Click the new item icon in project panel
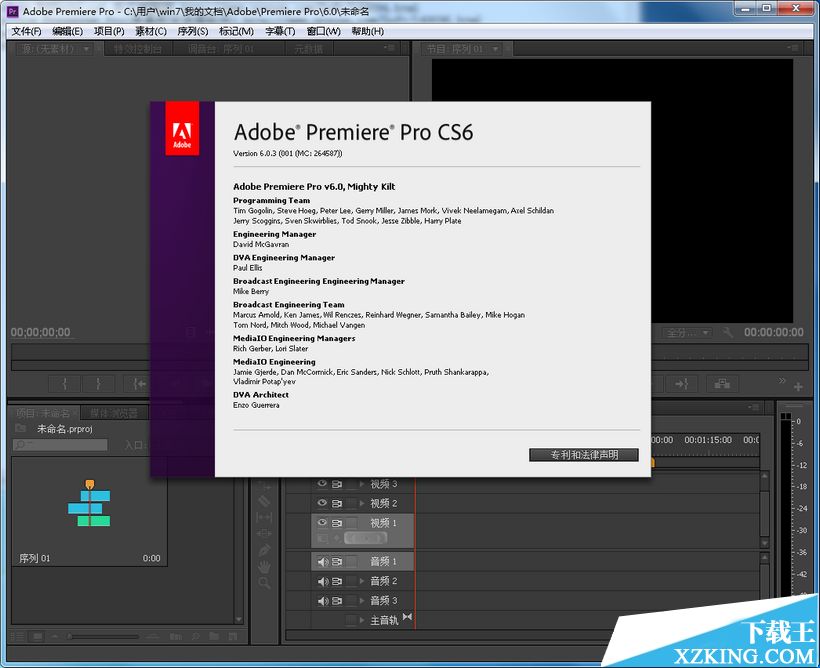 [233, 637]
